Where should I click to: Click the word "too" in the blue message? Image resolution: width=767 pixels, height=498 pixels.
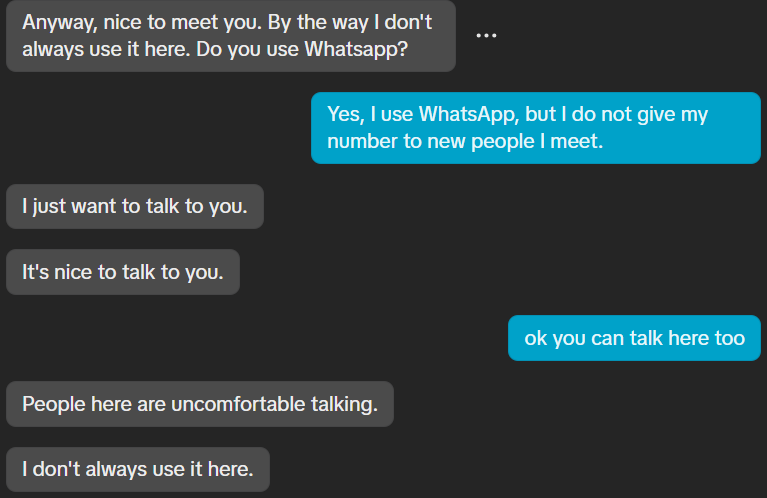(730, 339)
